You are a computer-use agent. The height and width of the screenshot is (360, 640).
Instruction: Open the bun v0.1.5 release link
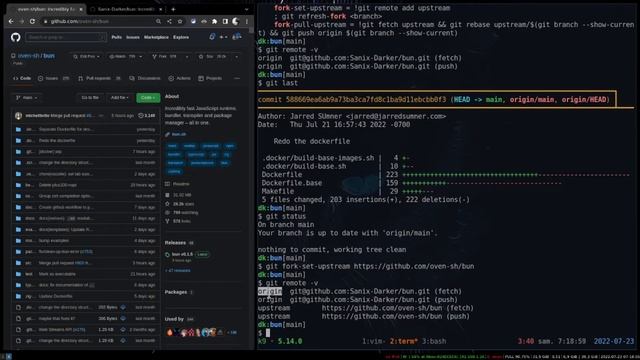(182, 254)
